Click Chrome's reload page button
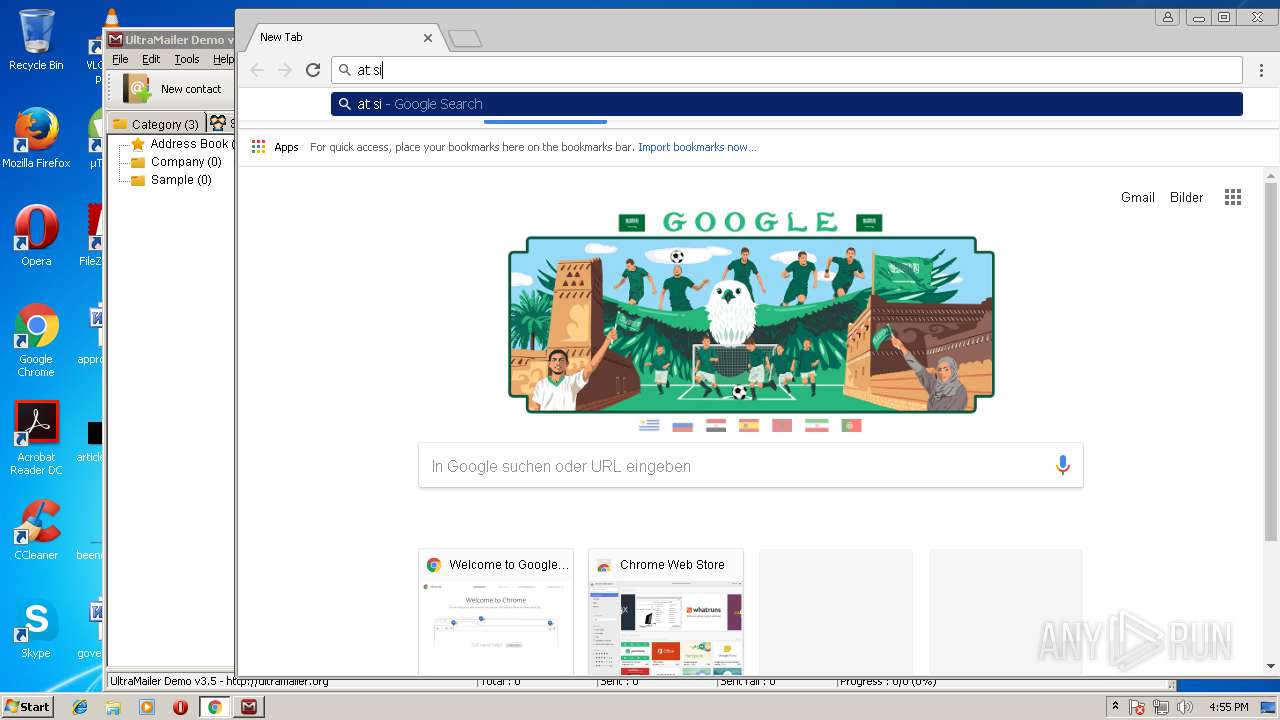The image size is (1280, 720). pyautogui.click(x=313, y=70)
